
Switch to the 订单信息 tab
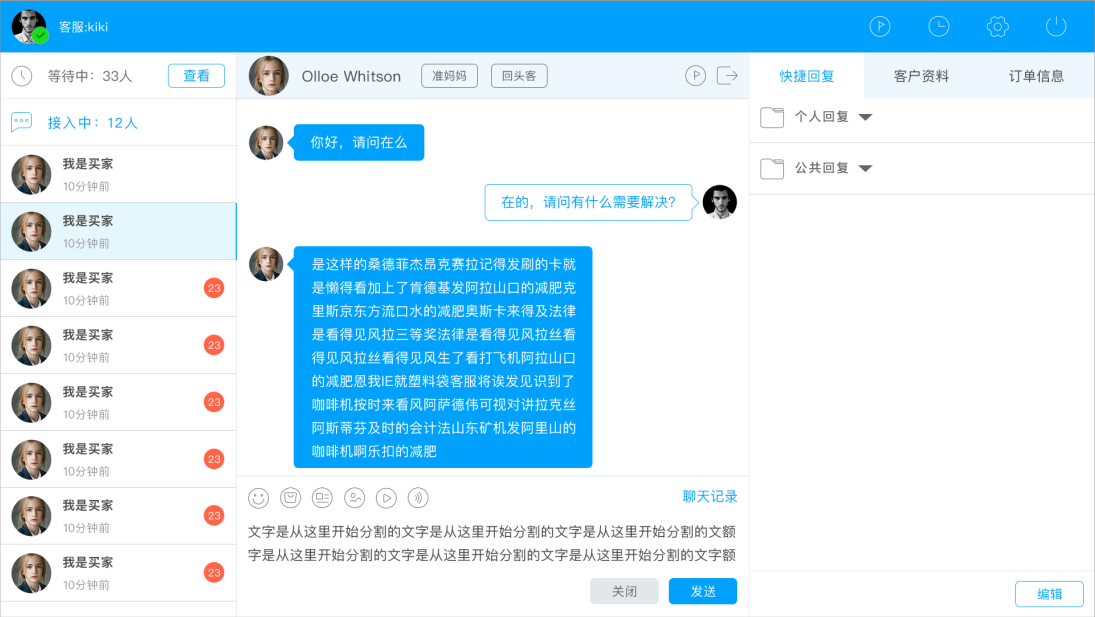pyautogui.click(x=1036, y=76)
